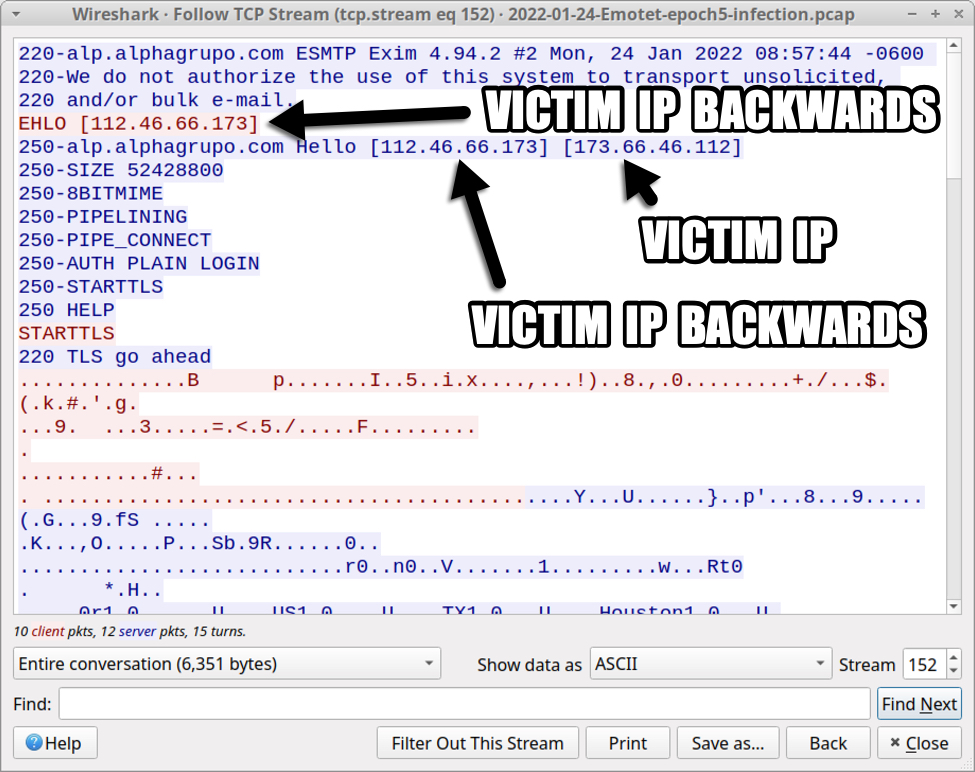Maximize the window with the plus icon

(x=935, y=14)
